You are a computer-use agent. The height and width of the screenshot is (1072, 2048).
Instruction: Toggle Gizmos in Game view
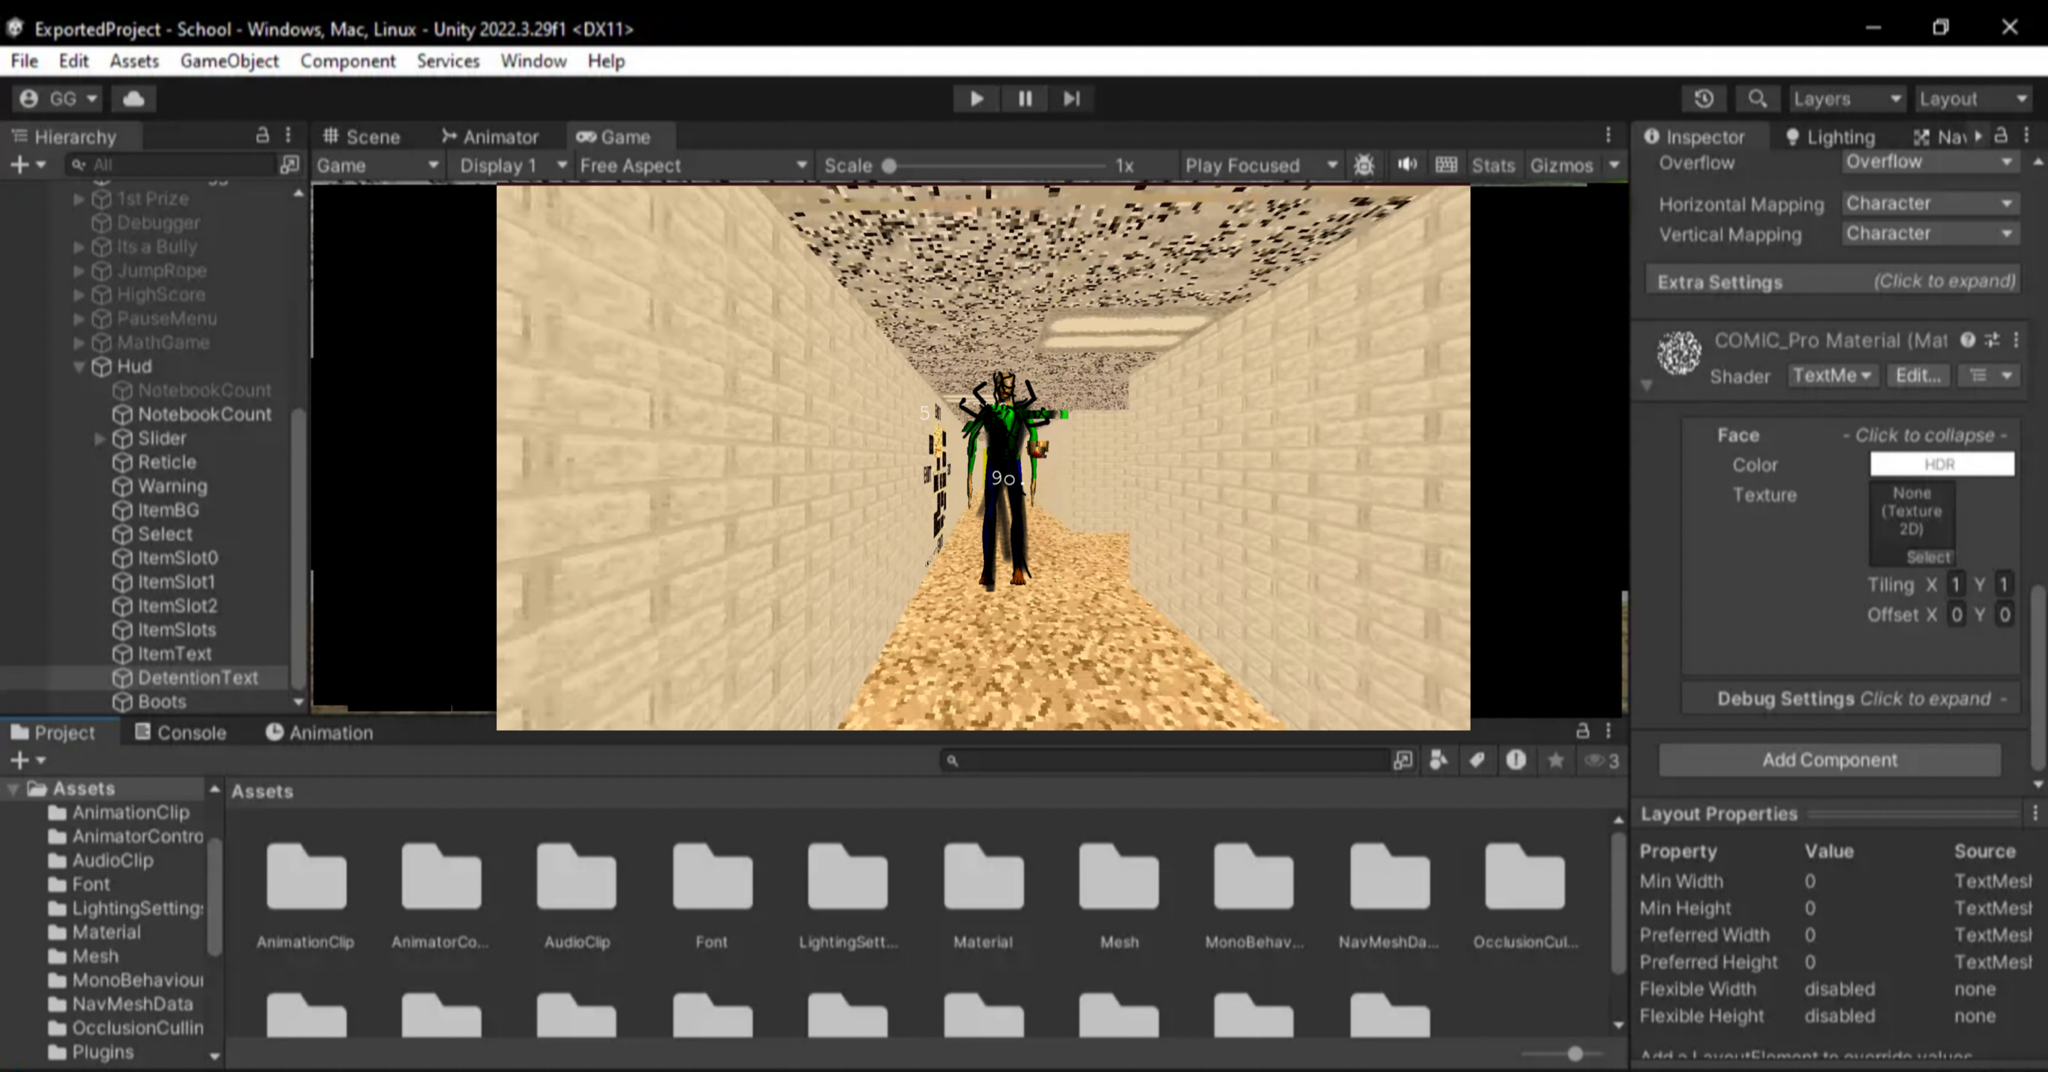[x=1561, y=166]
